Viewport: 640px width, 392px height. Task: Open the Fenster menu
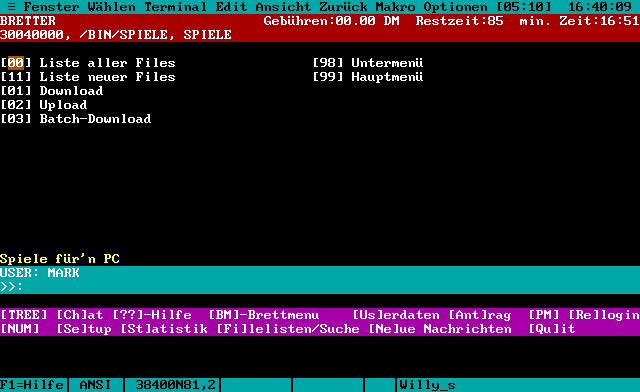(x=51, y=7)
